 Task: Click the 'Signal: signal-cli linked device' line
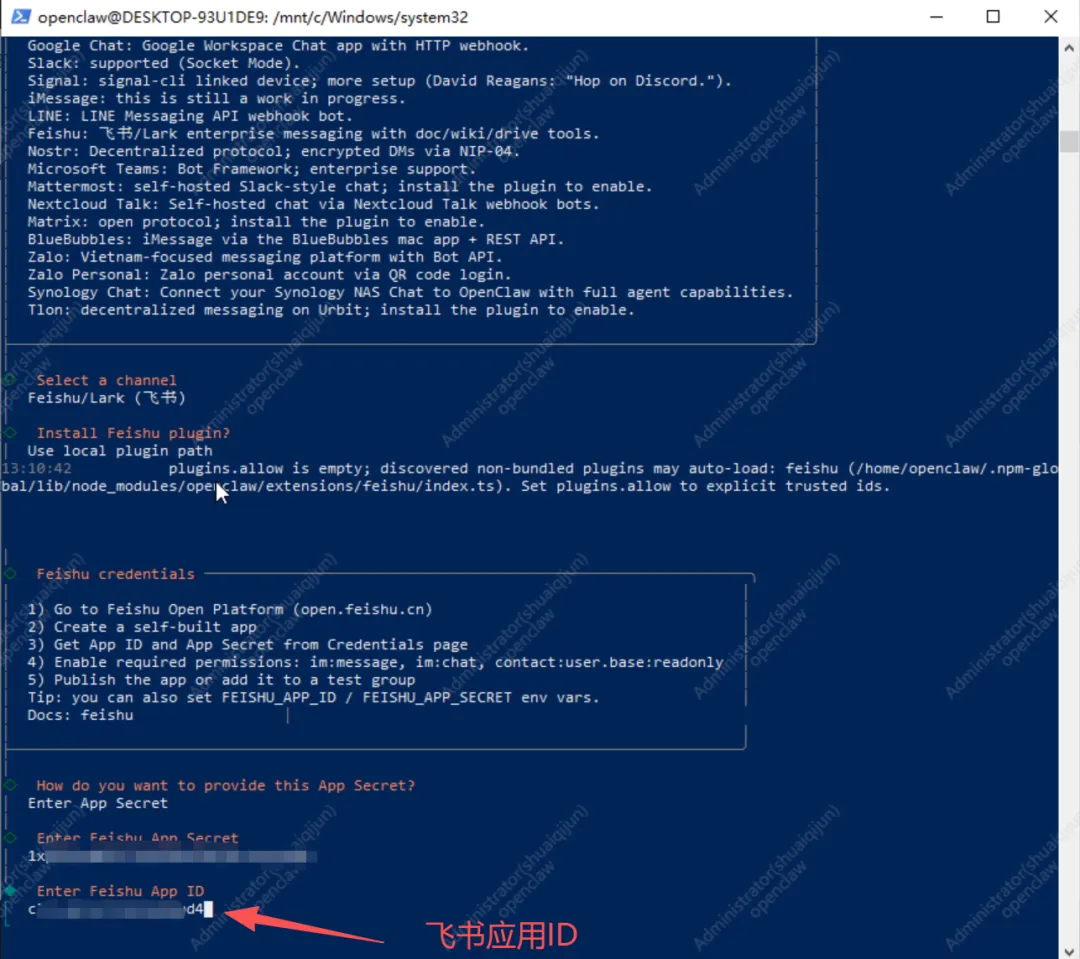click(380, 81)
